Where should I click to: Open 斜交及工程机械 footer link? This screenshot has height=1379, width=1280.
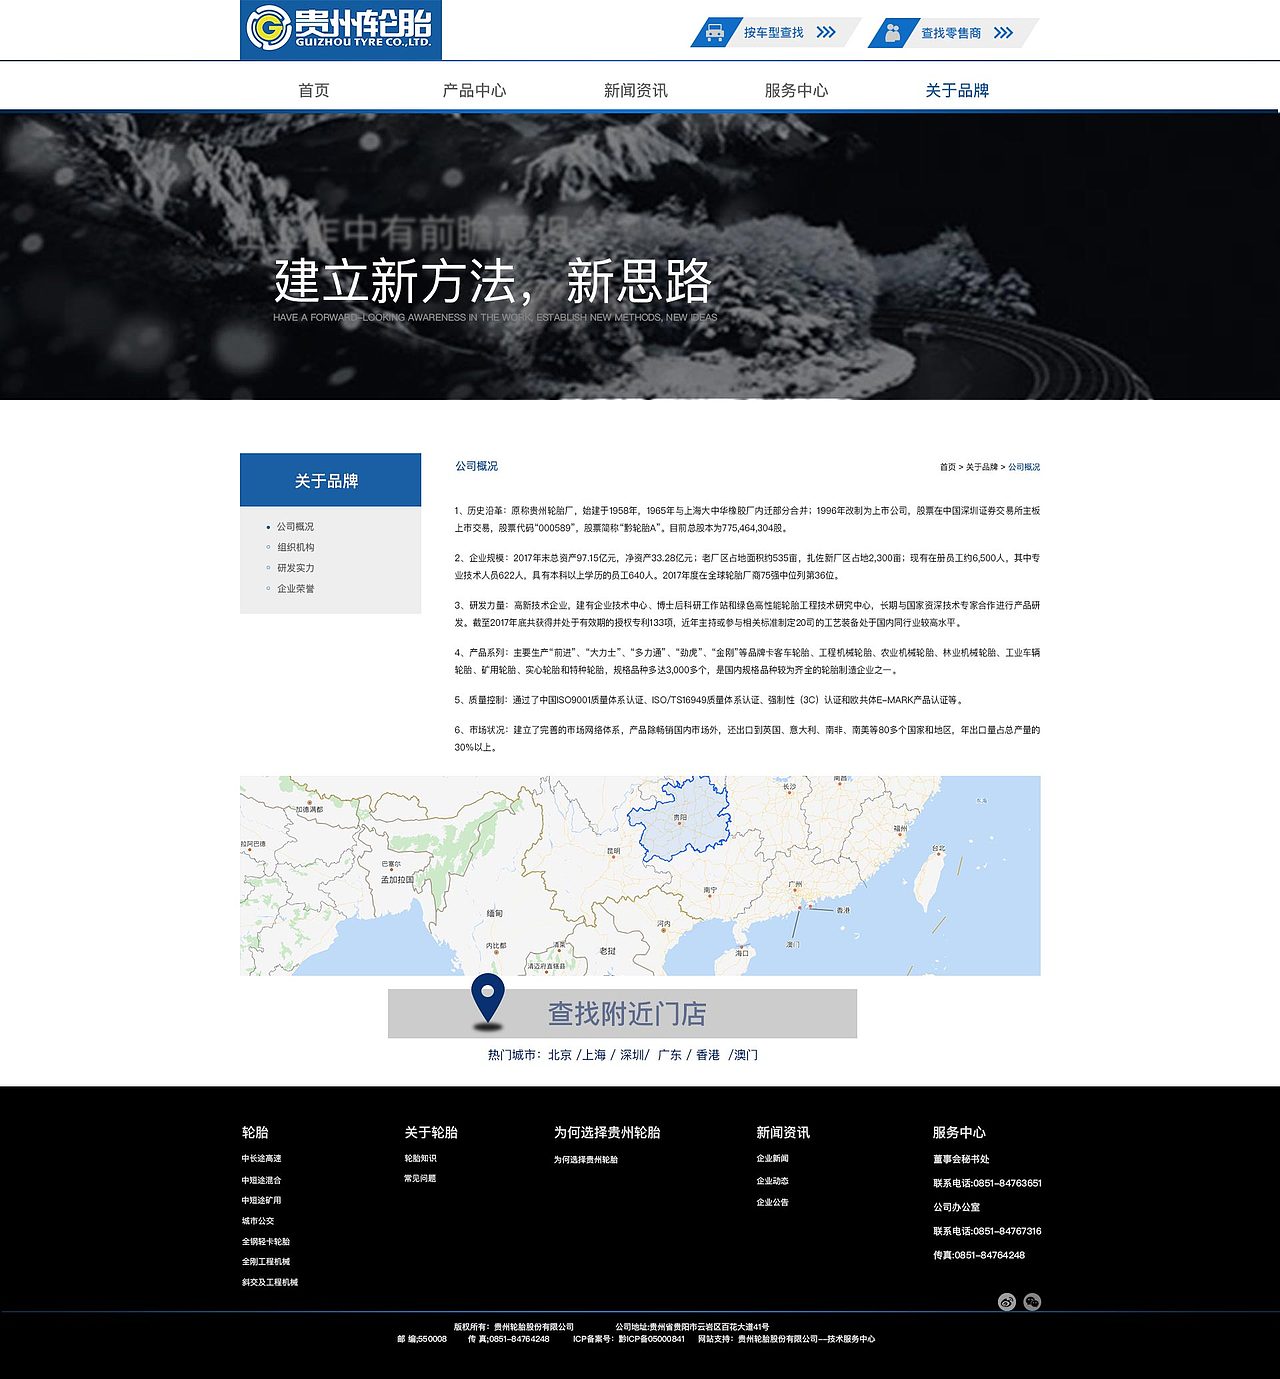pos(269,1282)
